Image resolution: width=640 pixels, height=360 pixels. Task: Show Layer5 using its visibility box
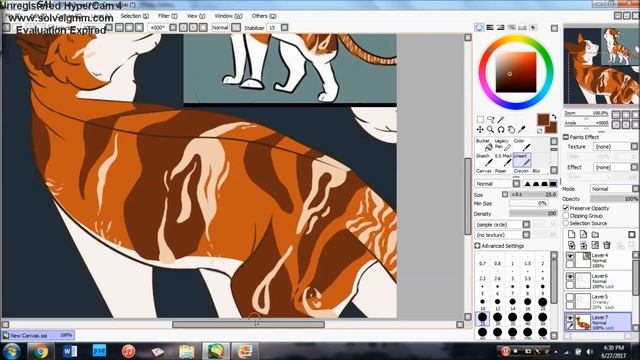click(x=570, y=297)
